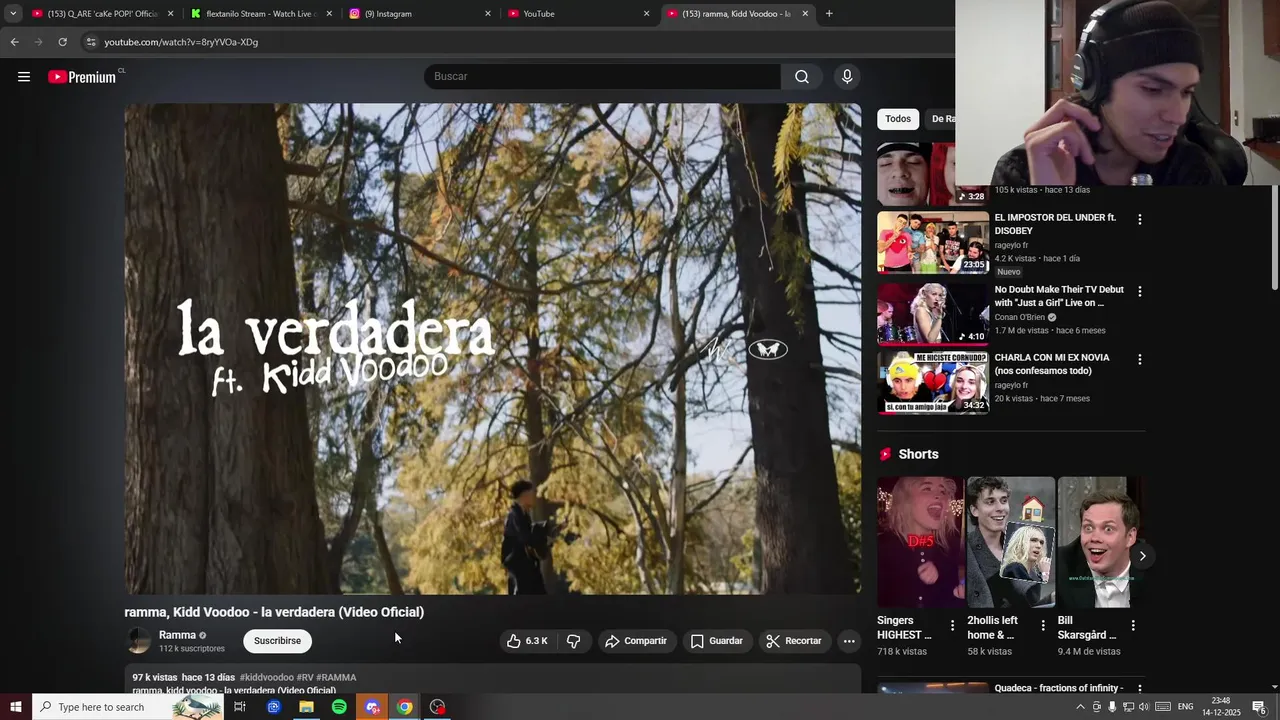1280x720 pixels.
Task: Open video title EL IMPOSTOR DEL UNDER ft. DISOBEY
Action: point(1055,224)
